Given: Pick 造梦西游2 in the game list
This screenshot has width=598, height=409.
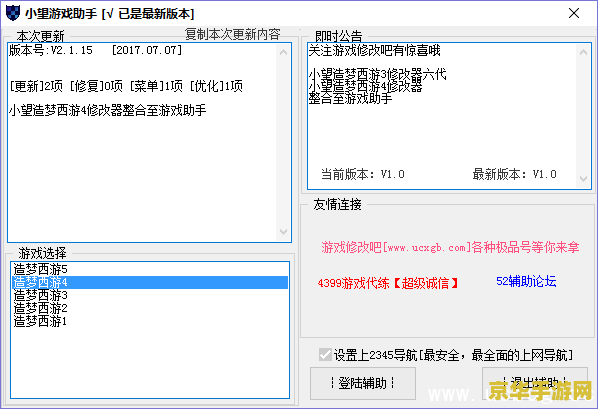Looking at the screenshot, I should pos(150,308).
